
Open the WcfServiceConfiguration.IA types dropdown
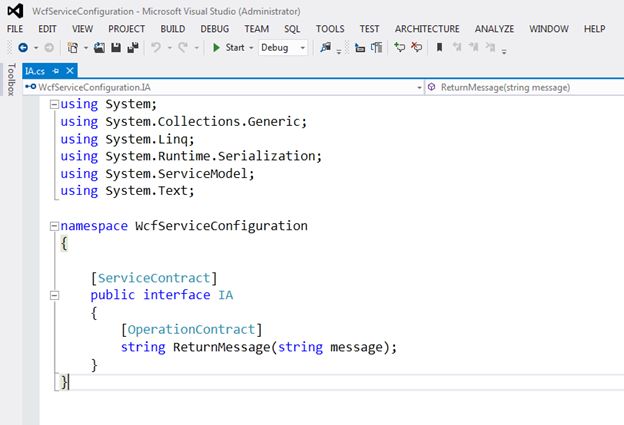(419, 88)
